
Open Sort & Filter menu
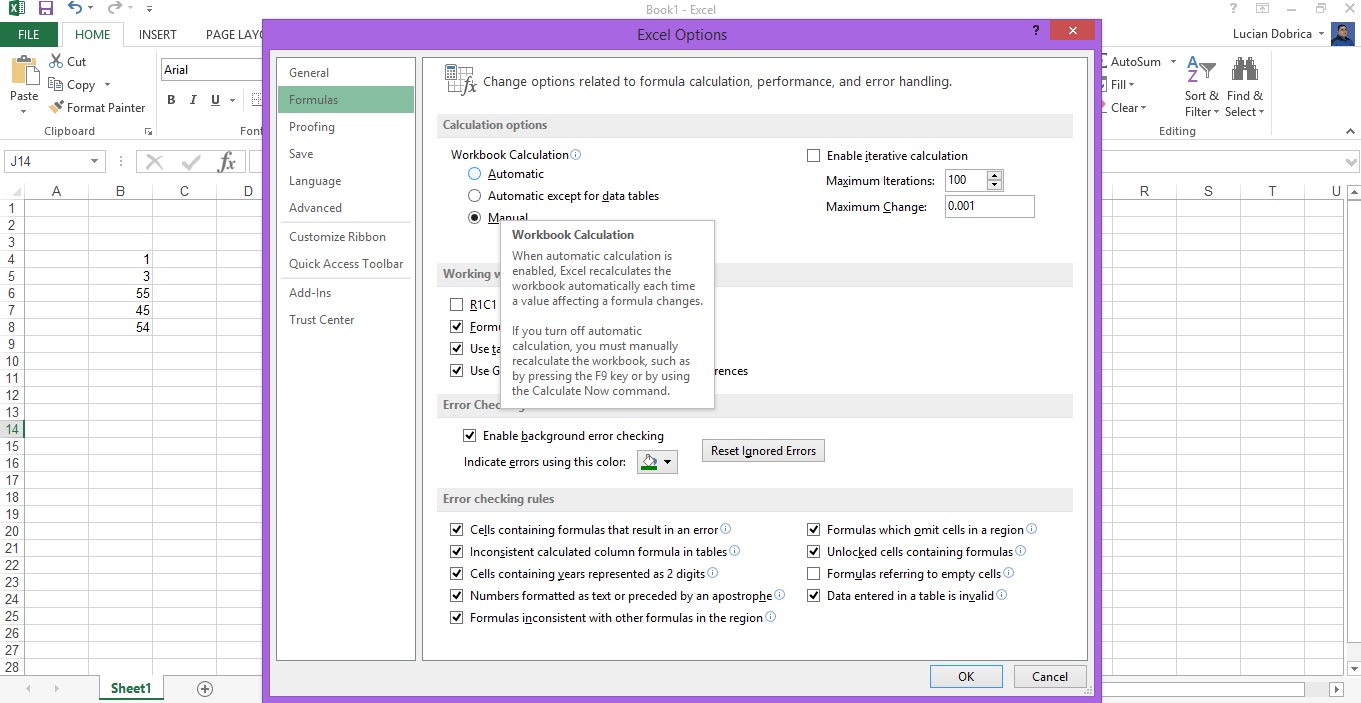(x=1201, y=87)
